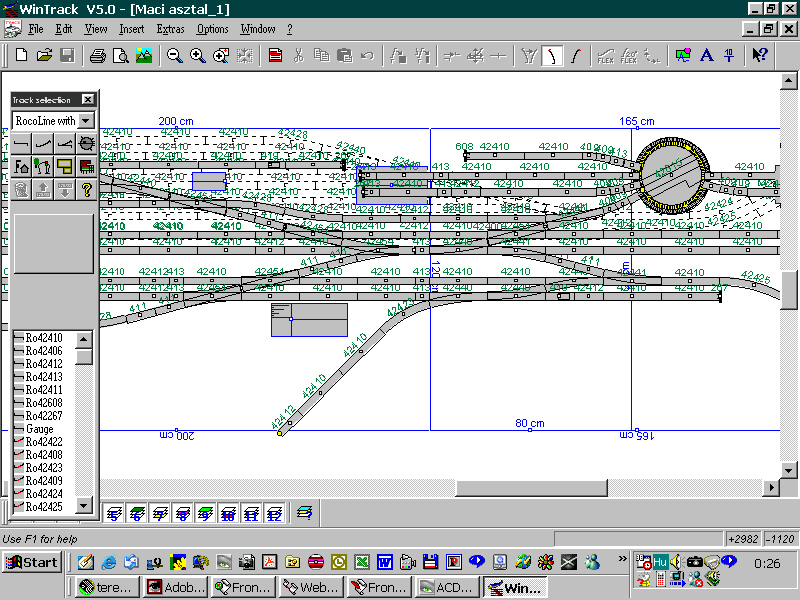Image resolution: width=800 pixels, height=600 pixels.
Task: Open the ? help menu
Action: (x=290, y=29)
